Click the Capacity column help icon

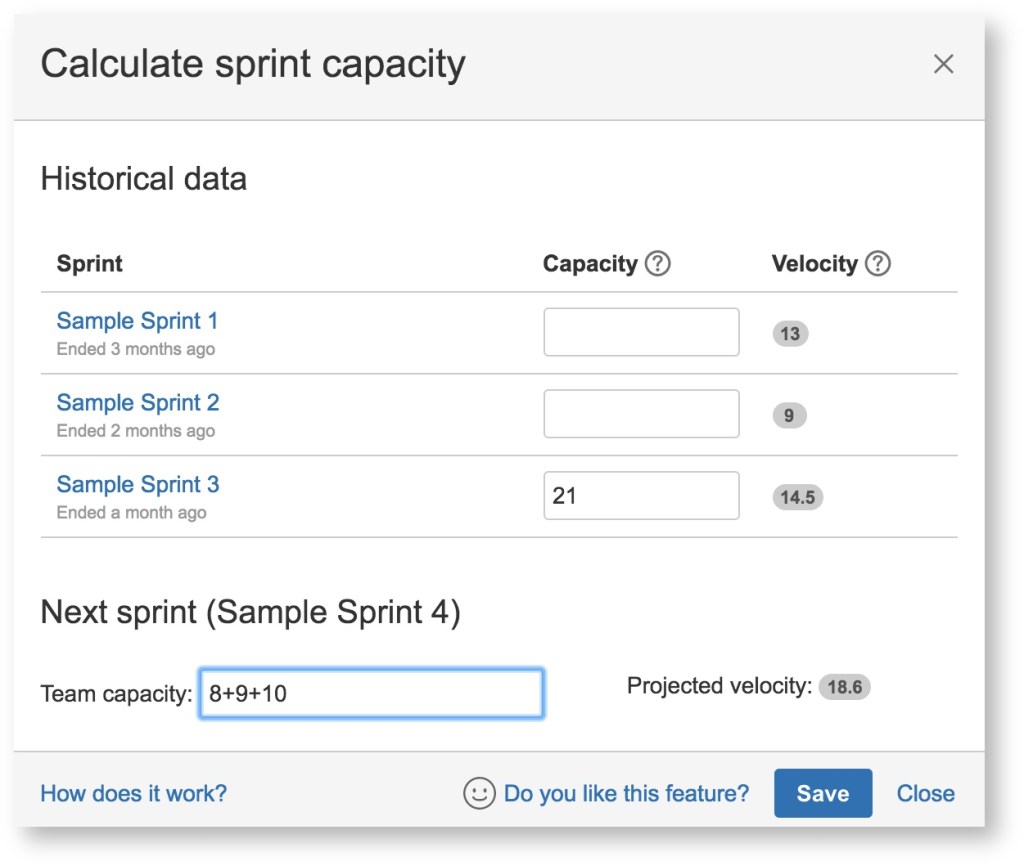657,264
